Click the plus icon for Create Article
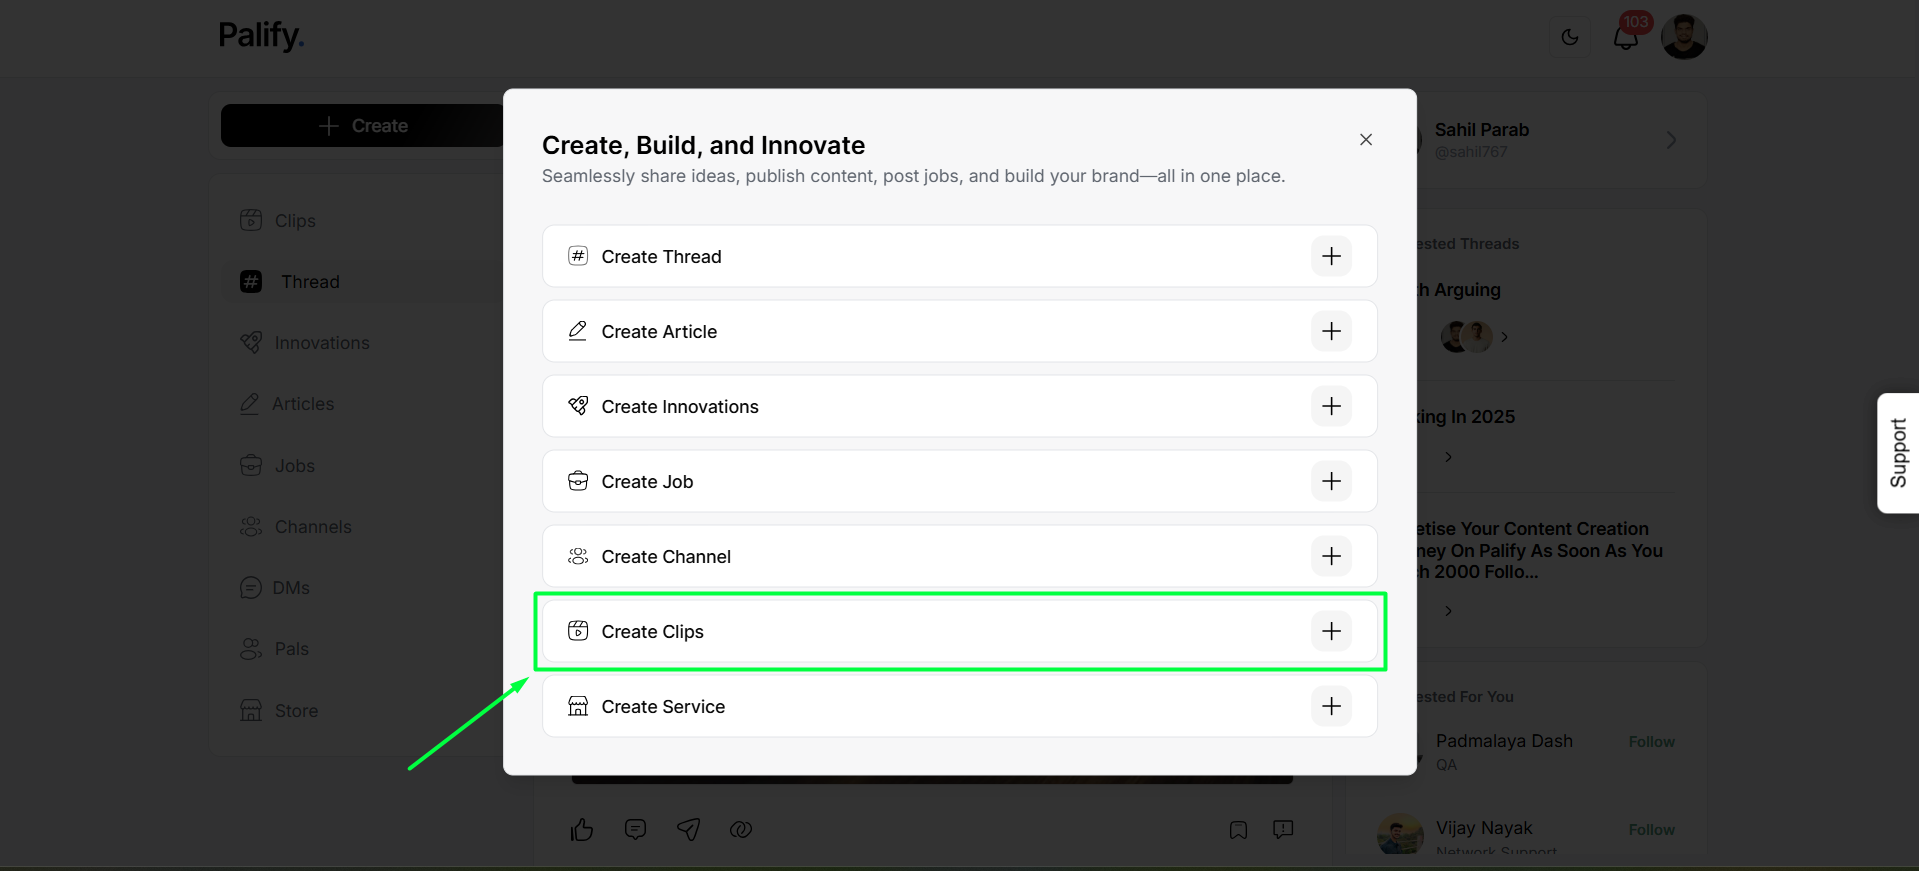1919x871 pixels. point(1331,331)
